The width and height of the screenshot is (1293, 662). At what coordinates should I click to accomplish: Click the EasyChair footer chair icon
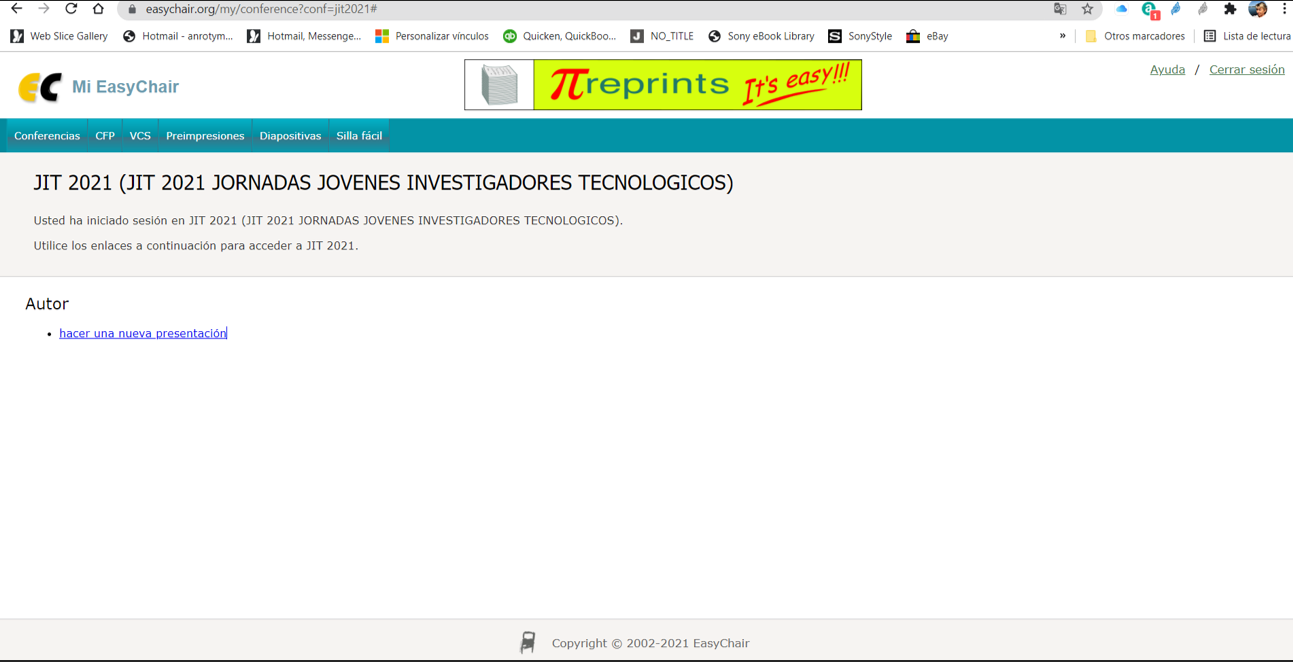pyautogui.click(x=528, y=642)
